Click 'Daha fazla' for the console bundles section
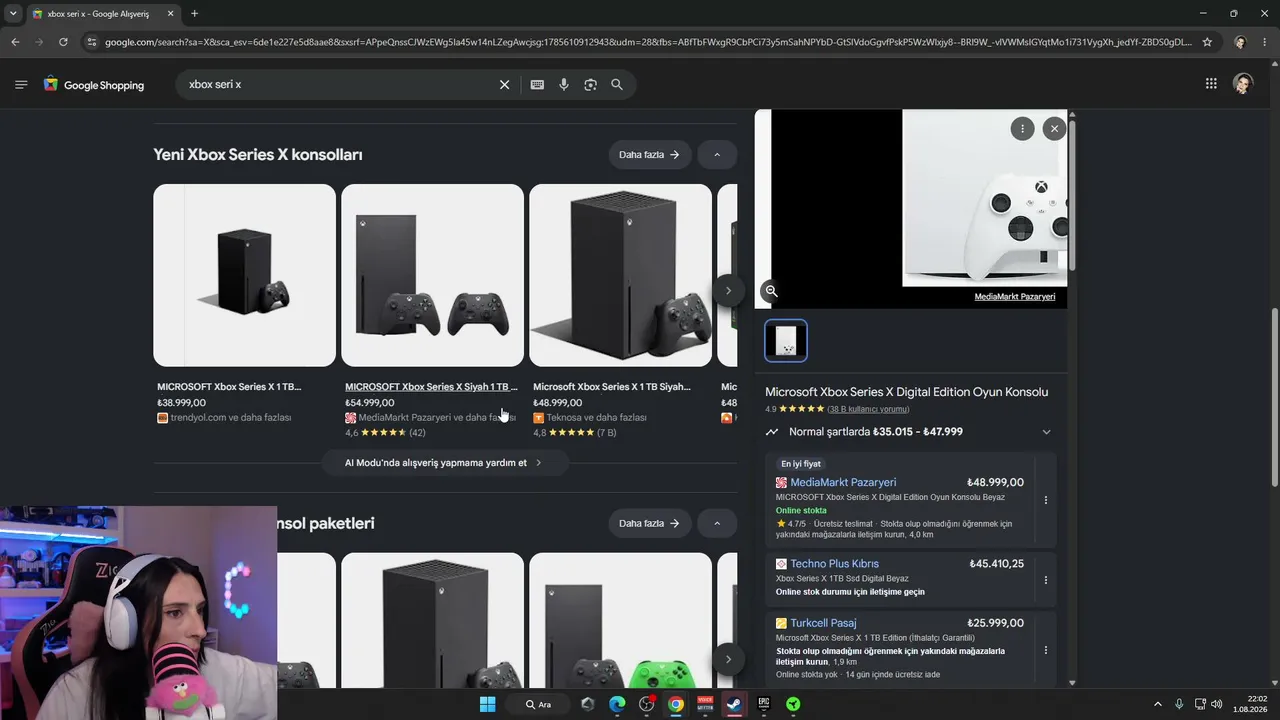1280x720 pixels. click(x=649, y=523)
